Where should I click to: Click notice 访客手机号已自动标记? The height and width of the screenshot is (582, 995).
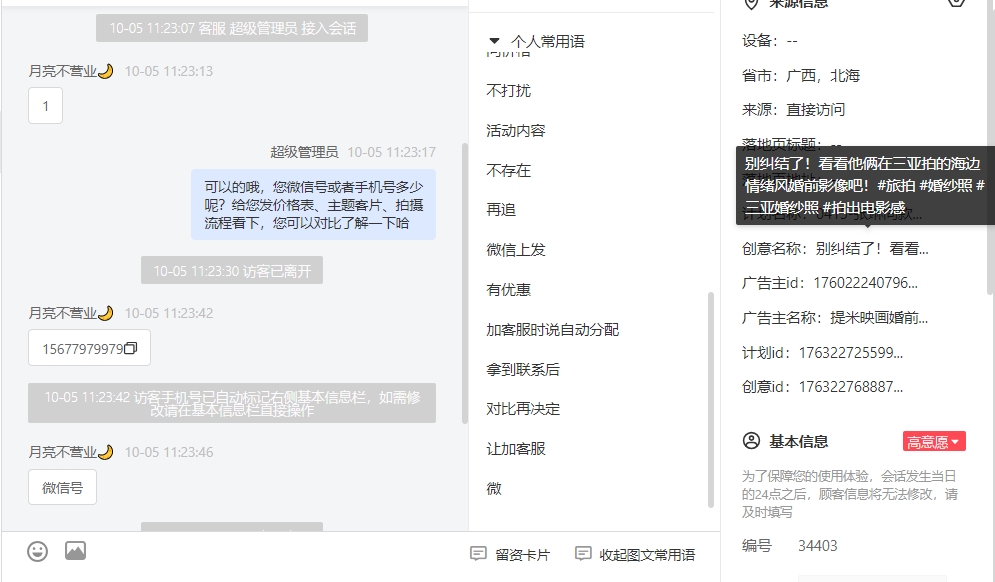pos(232,403)
